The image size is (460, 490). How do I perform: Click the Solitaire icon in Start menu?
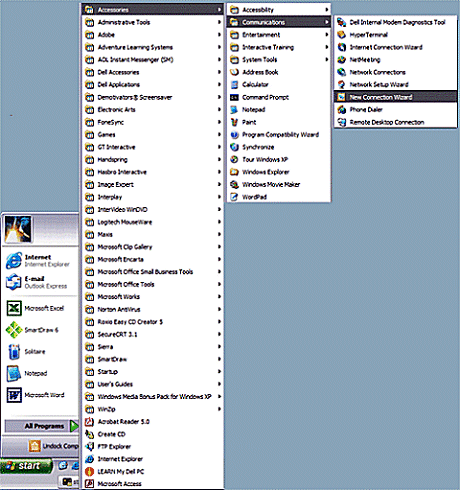[14, 352]
